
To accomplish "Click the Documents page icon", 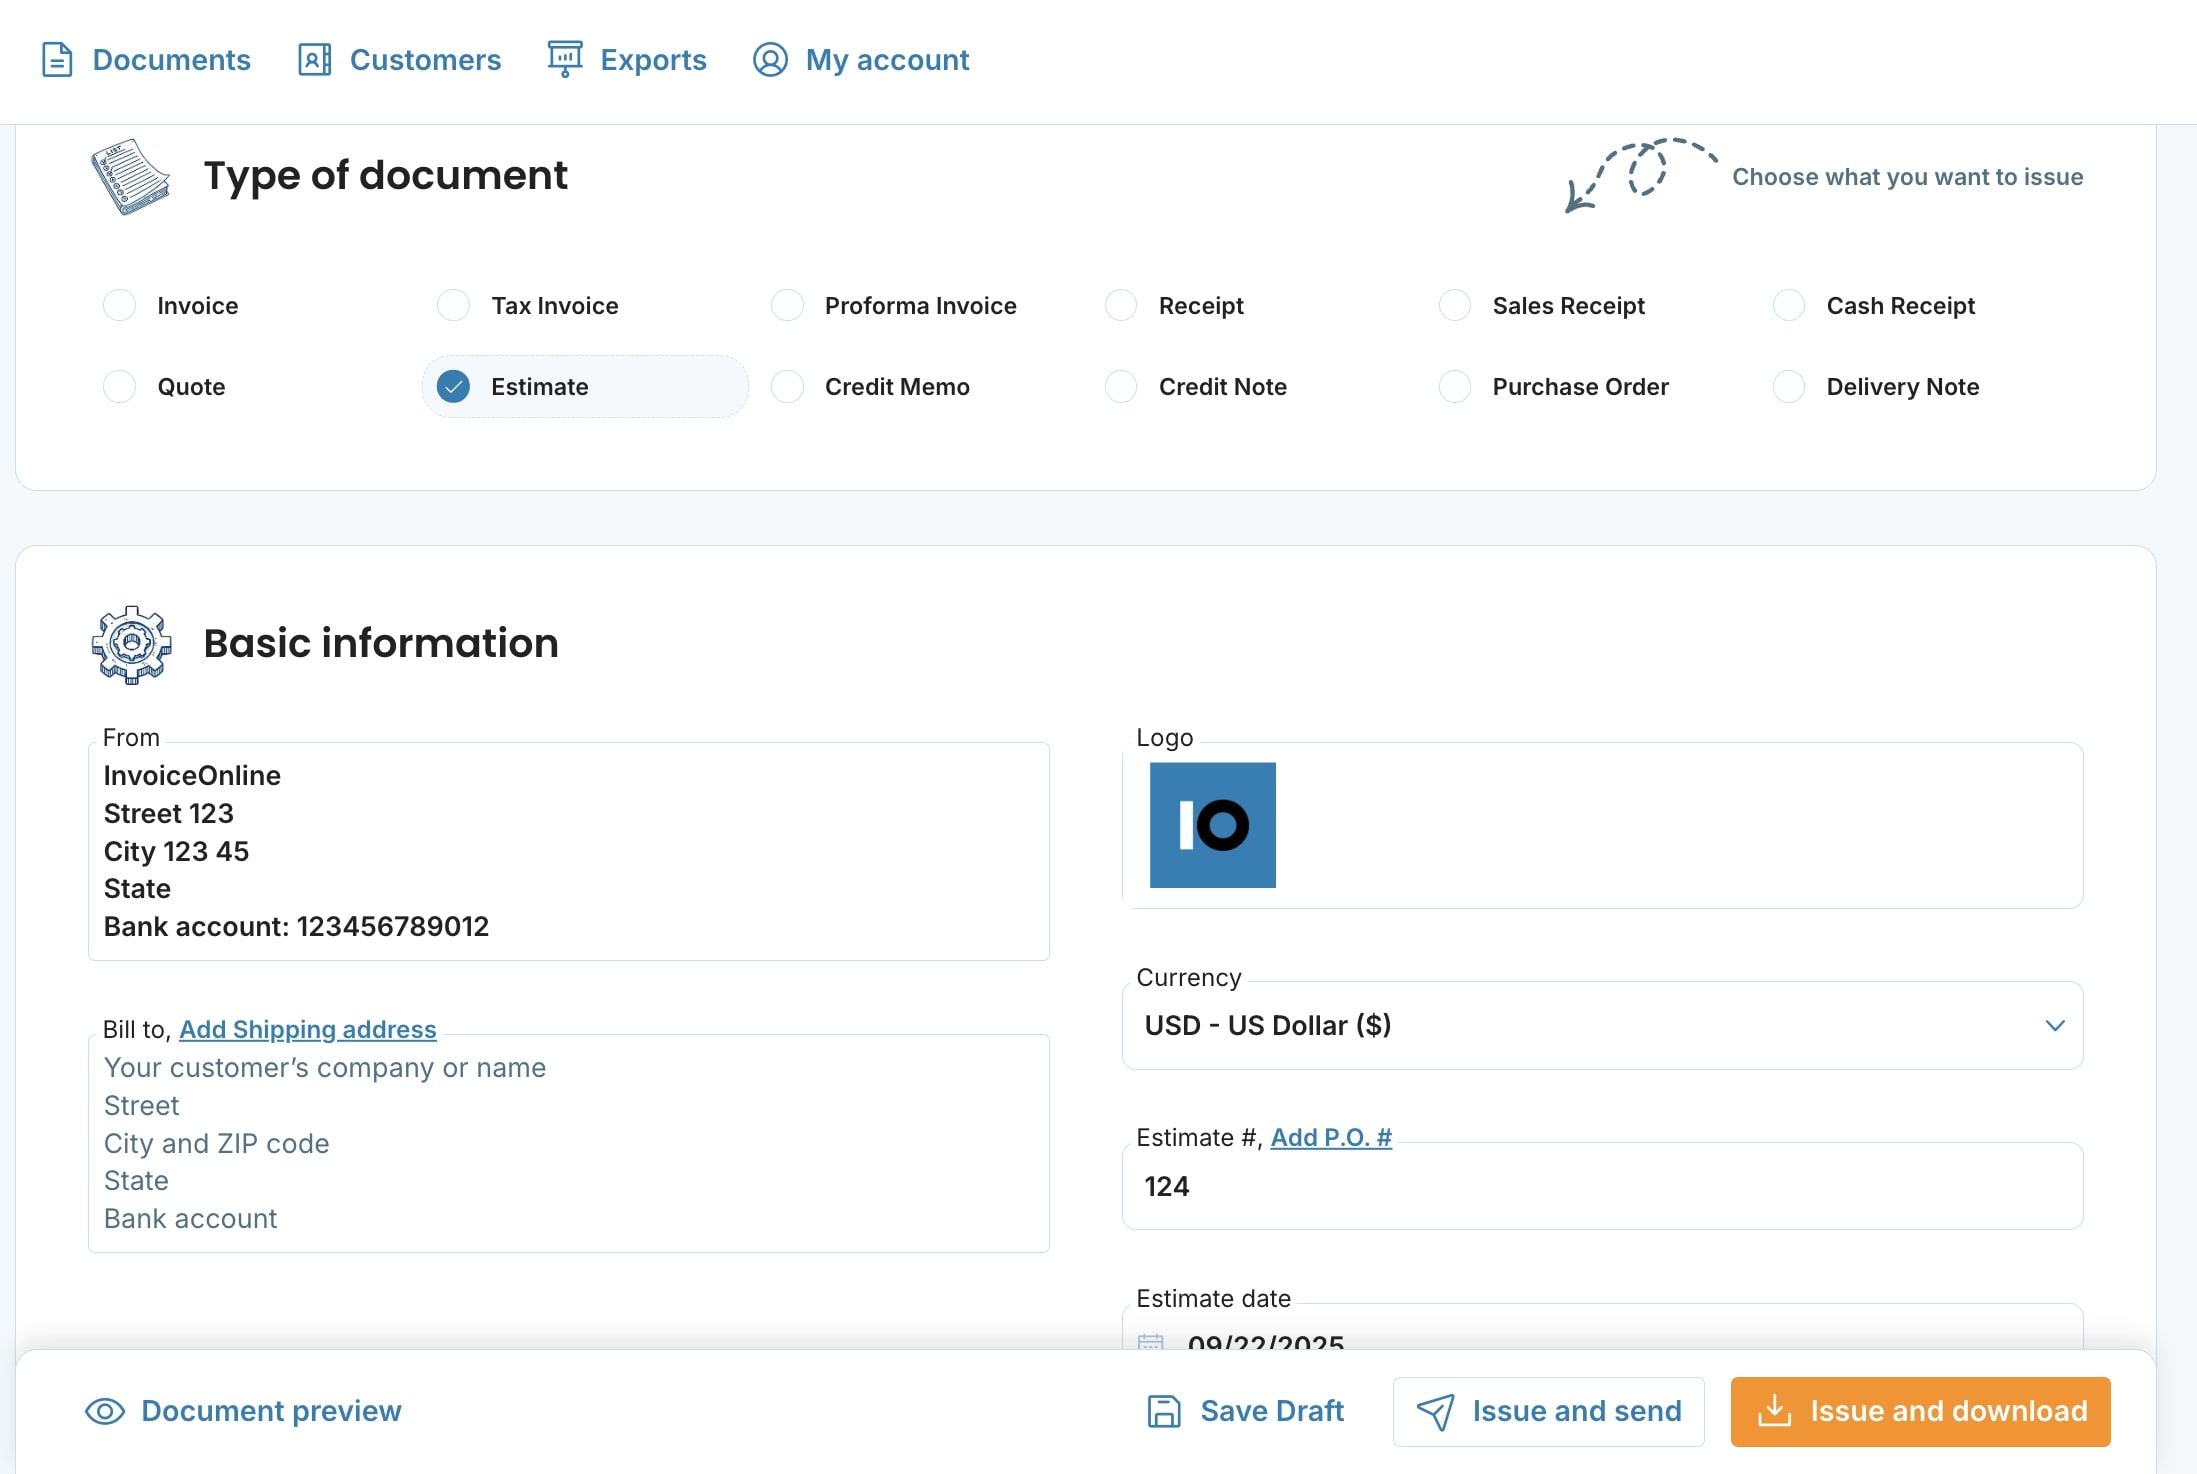I will click(57, 60).
